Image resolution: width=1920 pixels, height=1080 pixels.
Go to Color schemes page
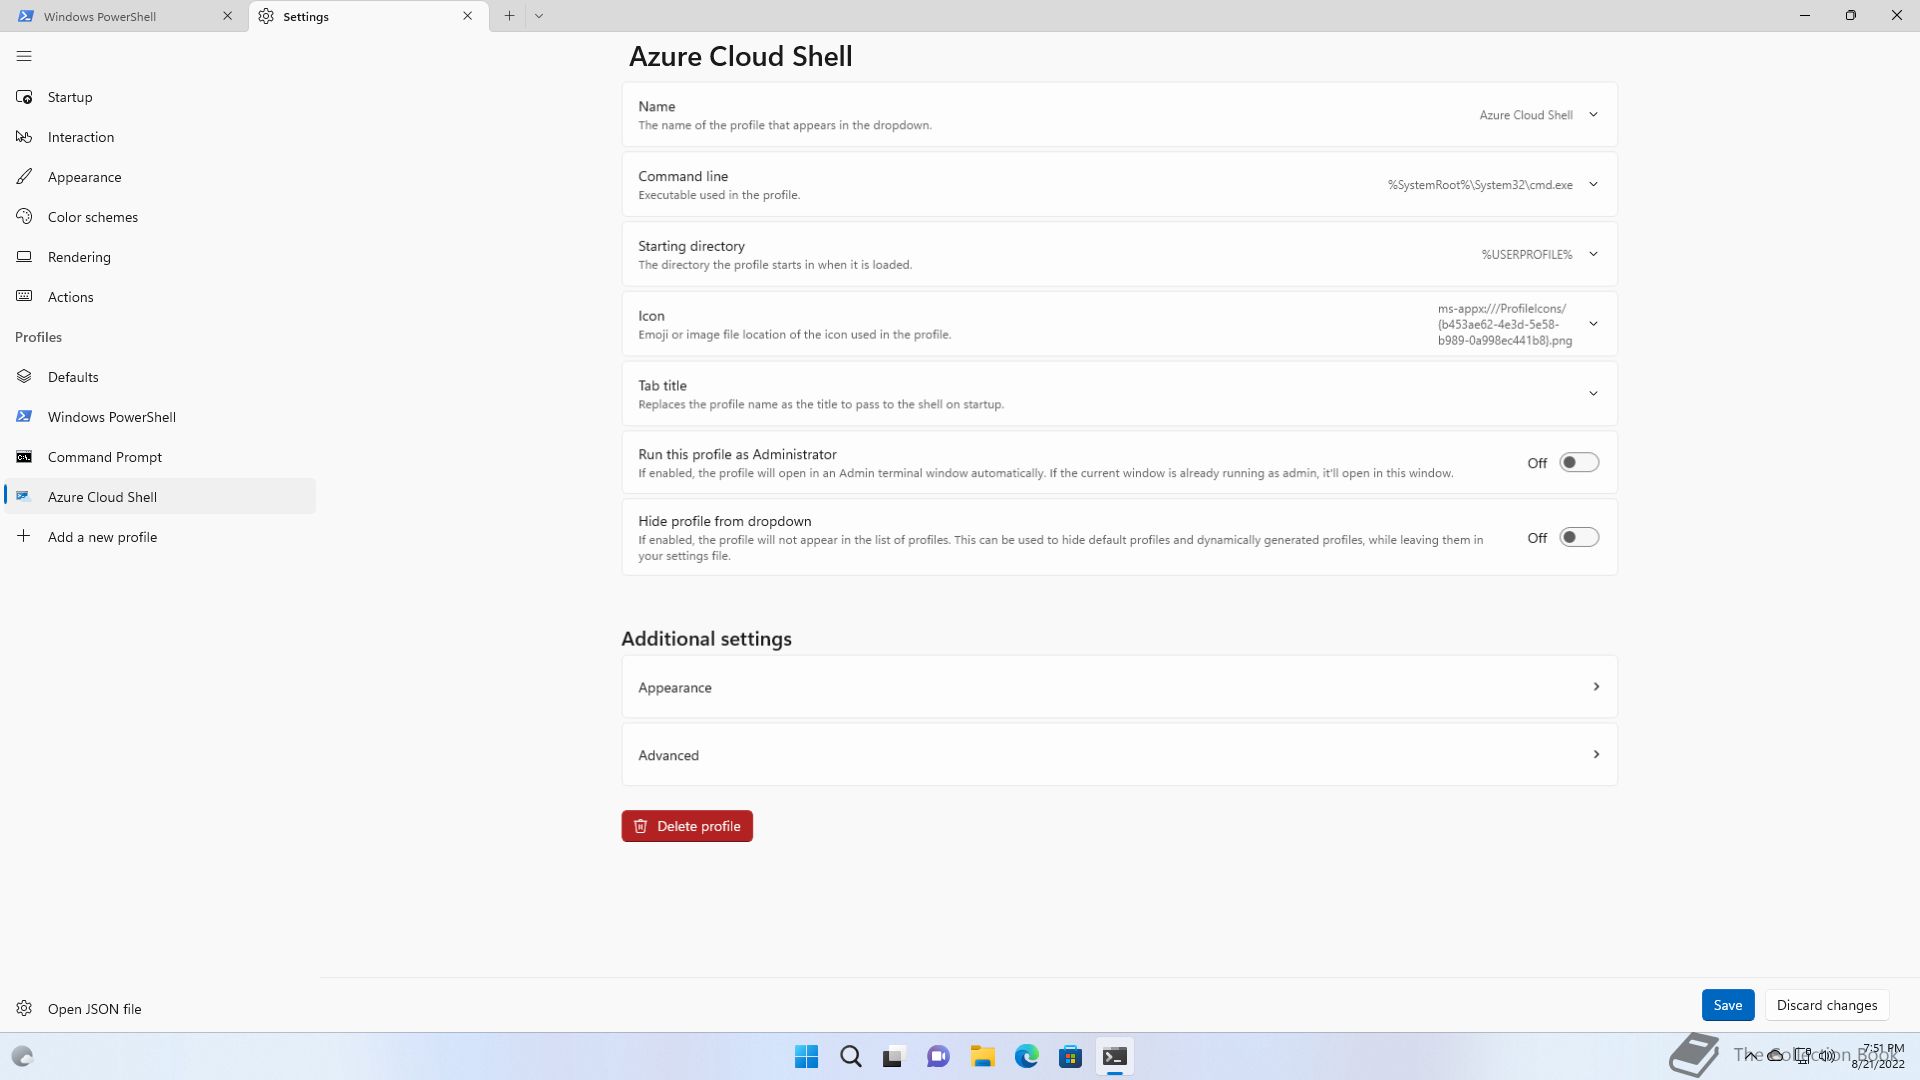pos(160,217)
